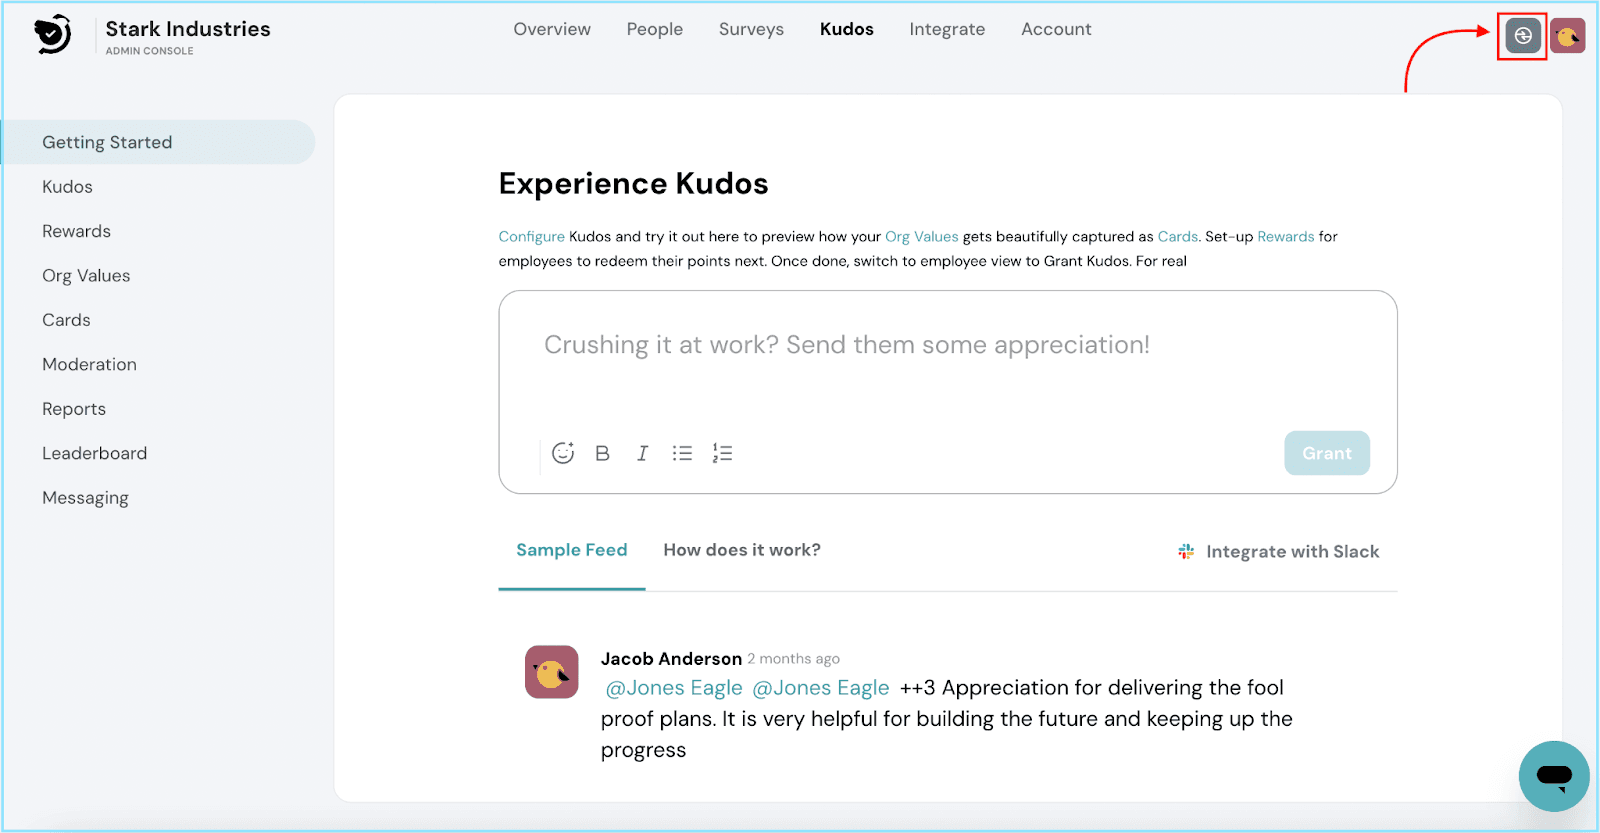The image size is (1600, 833).
Task: Follow the Configure link
Action: [x=531, y=237]
